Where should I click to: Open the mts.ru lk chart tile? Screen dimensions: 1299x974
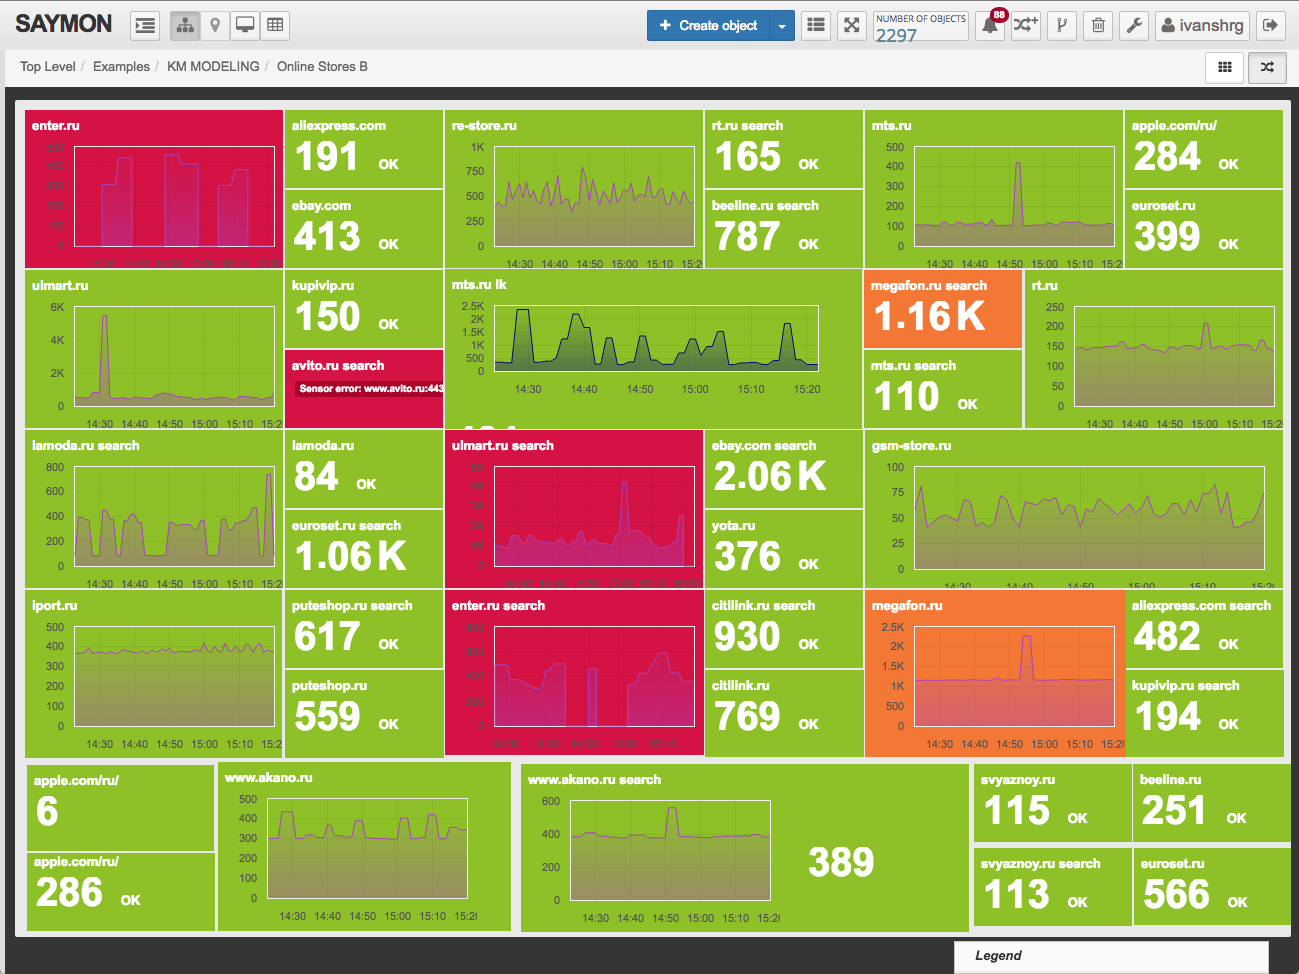pyautogui.click(x=653, y=349)
